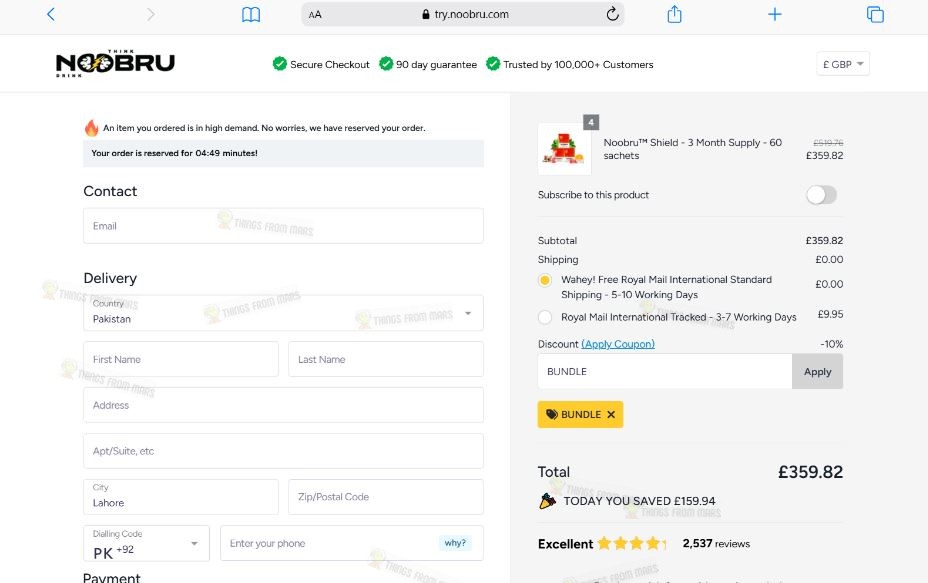Click the TODAY YOU SAVED £159.94 text
The height and width of the screenshot is (583, 928).
(x=639, y=501)
